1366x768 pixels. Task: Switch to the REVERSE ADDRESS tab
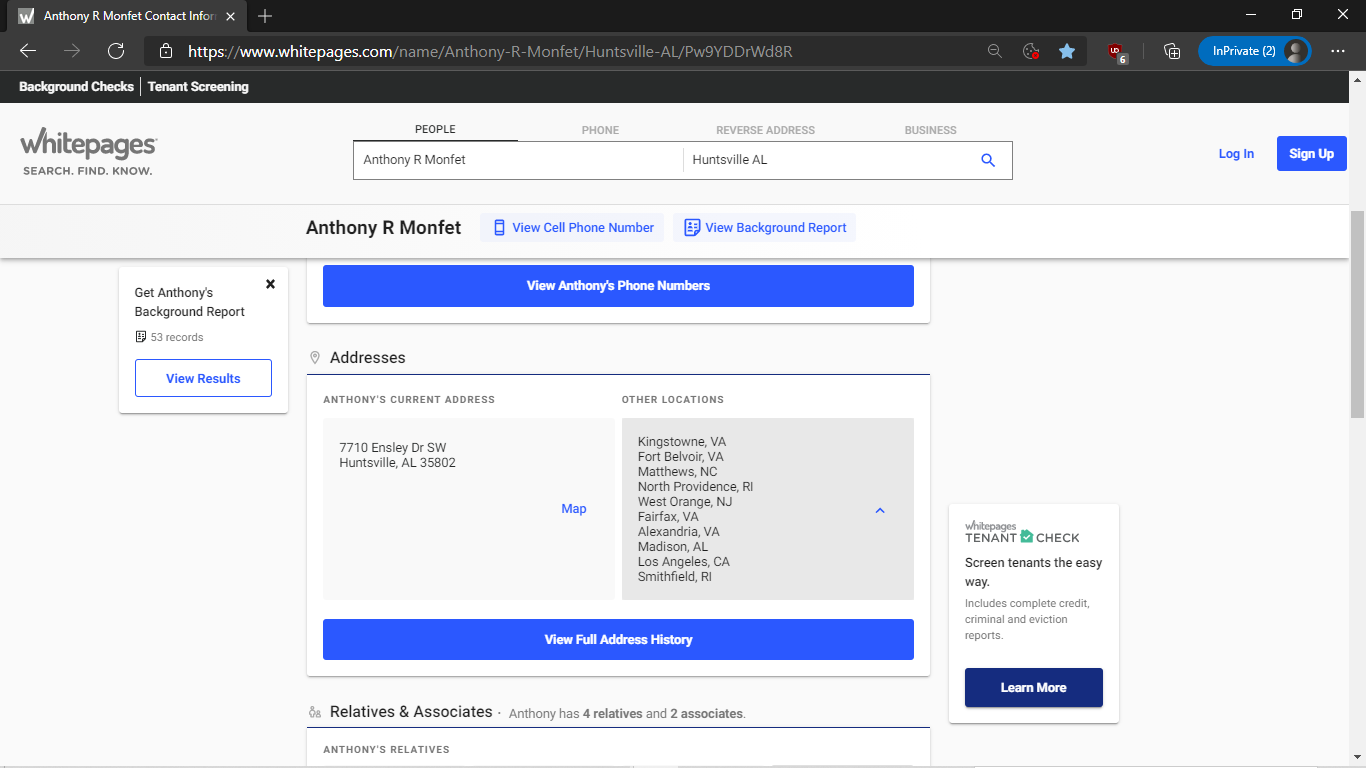point(765,130)
